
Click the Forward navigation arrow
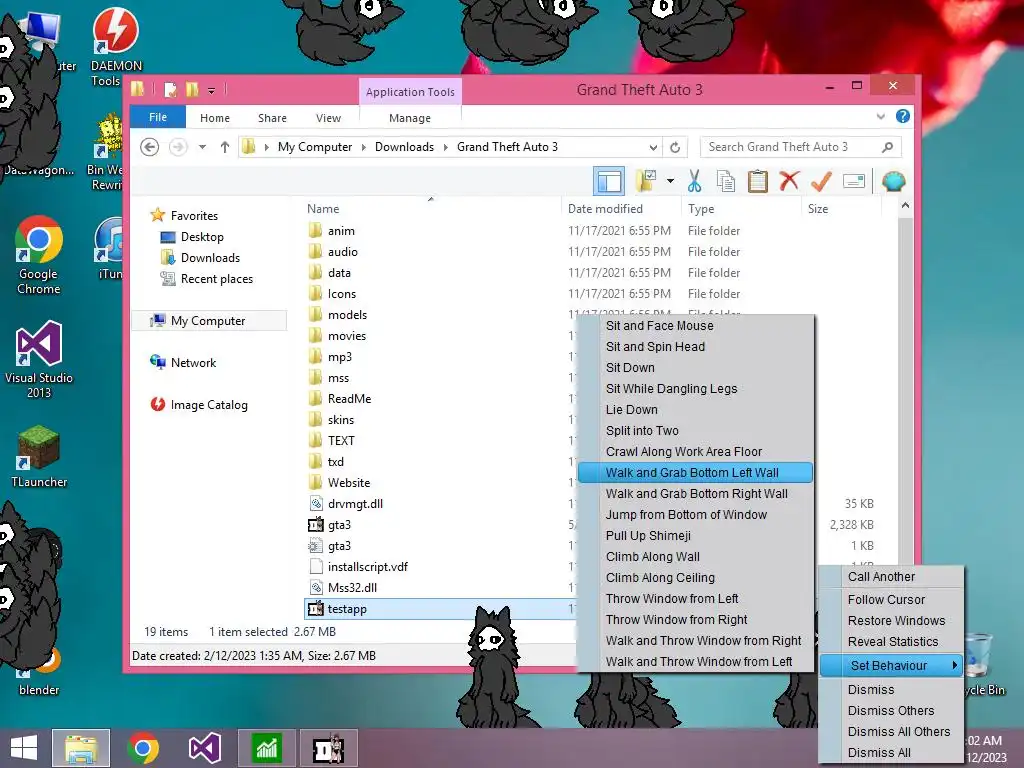(x=178, y=147)
